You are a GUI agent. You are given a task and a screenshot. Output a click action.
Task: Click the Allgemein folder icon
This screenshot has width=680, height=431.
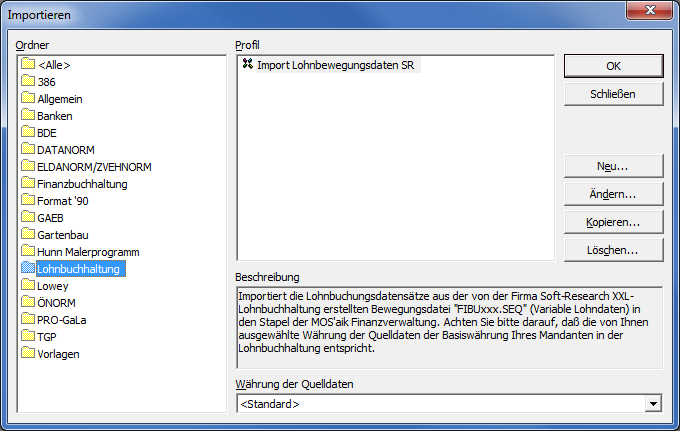pos(28,98)
